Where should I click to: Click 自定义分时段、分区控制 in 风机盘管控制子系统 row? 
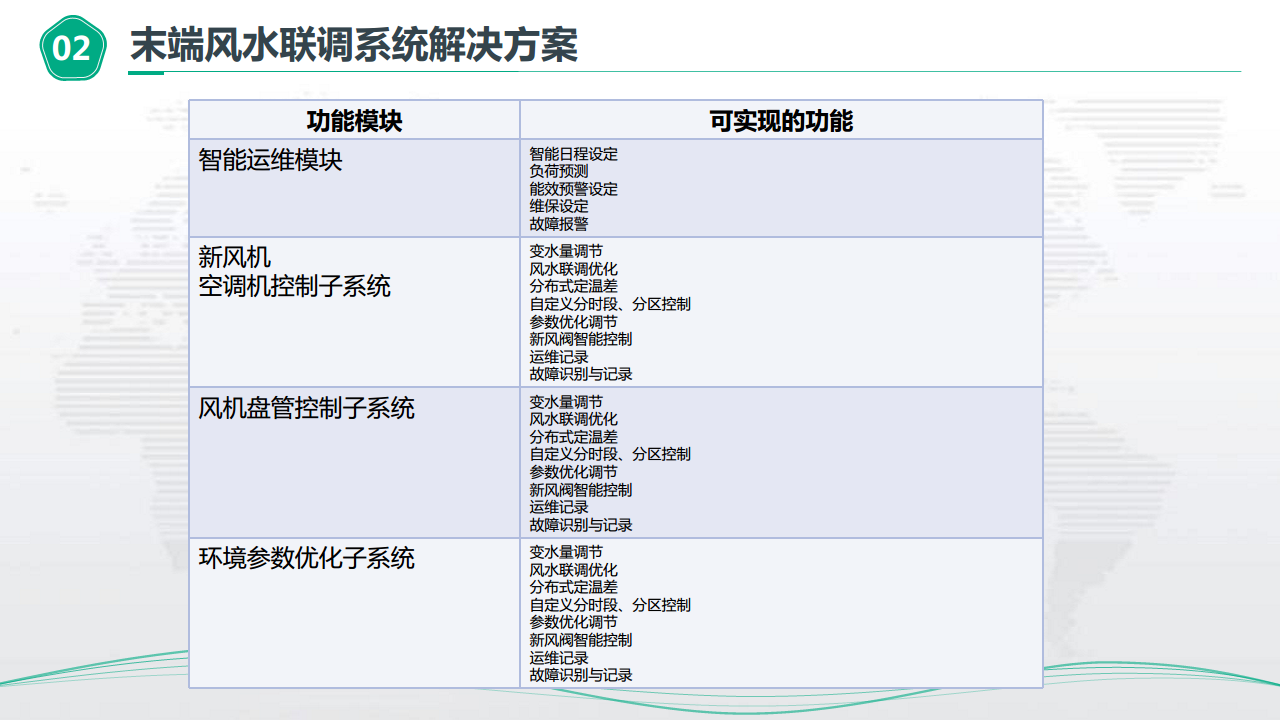click(610, 454)
